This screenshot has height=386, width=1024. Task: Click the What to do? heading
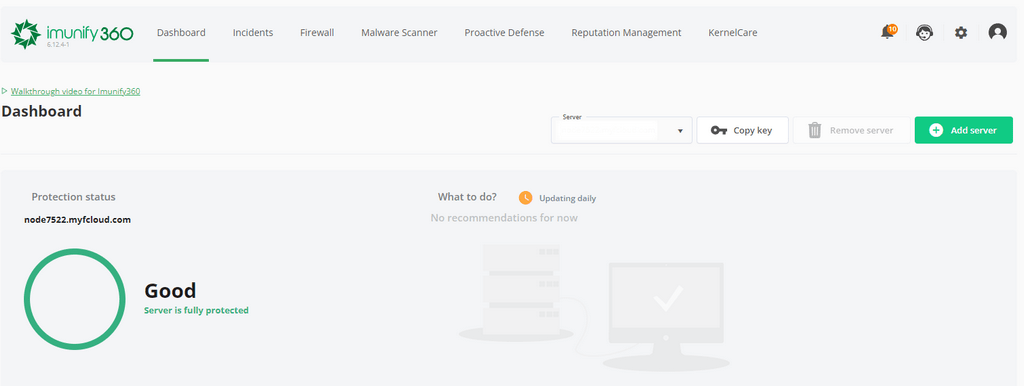[467, 197]
